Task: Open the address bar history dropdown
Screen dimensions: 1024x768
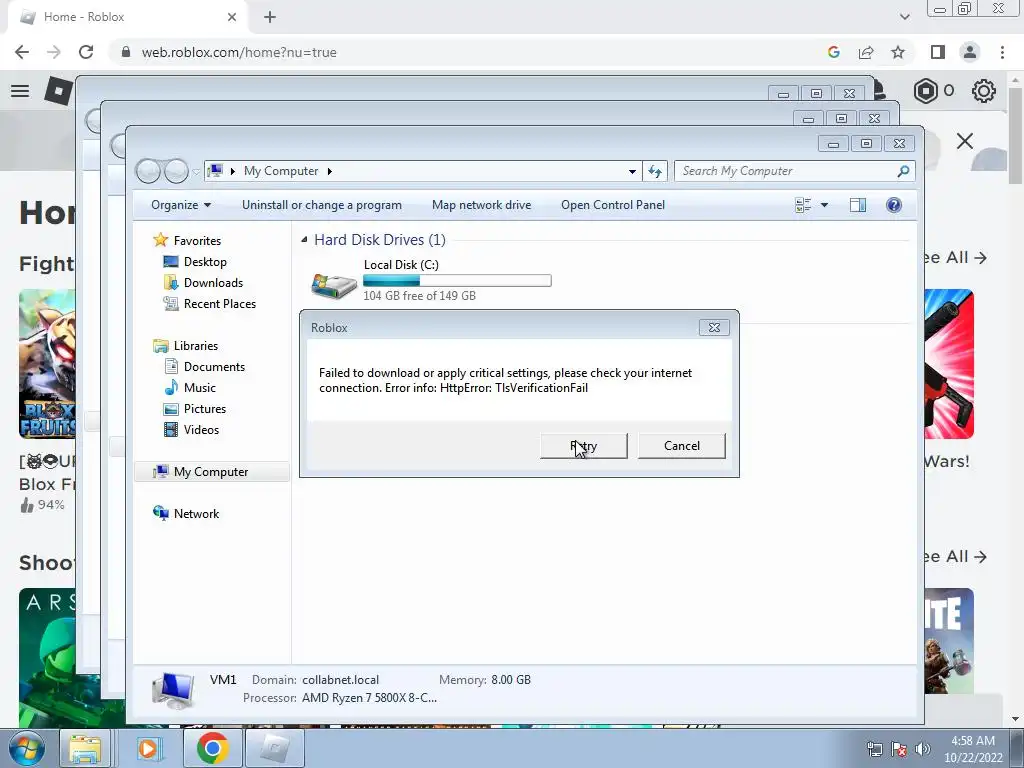Action: pos(632,171)
